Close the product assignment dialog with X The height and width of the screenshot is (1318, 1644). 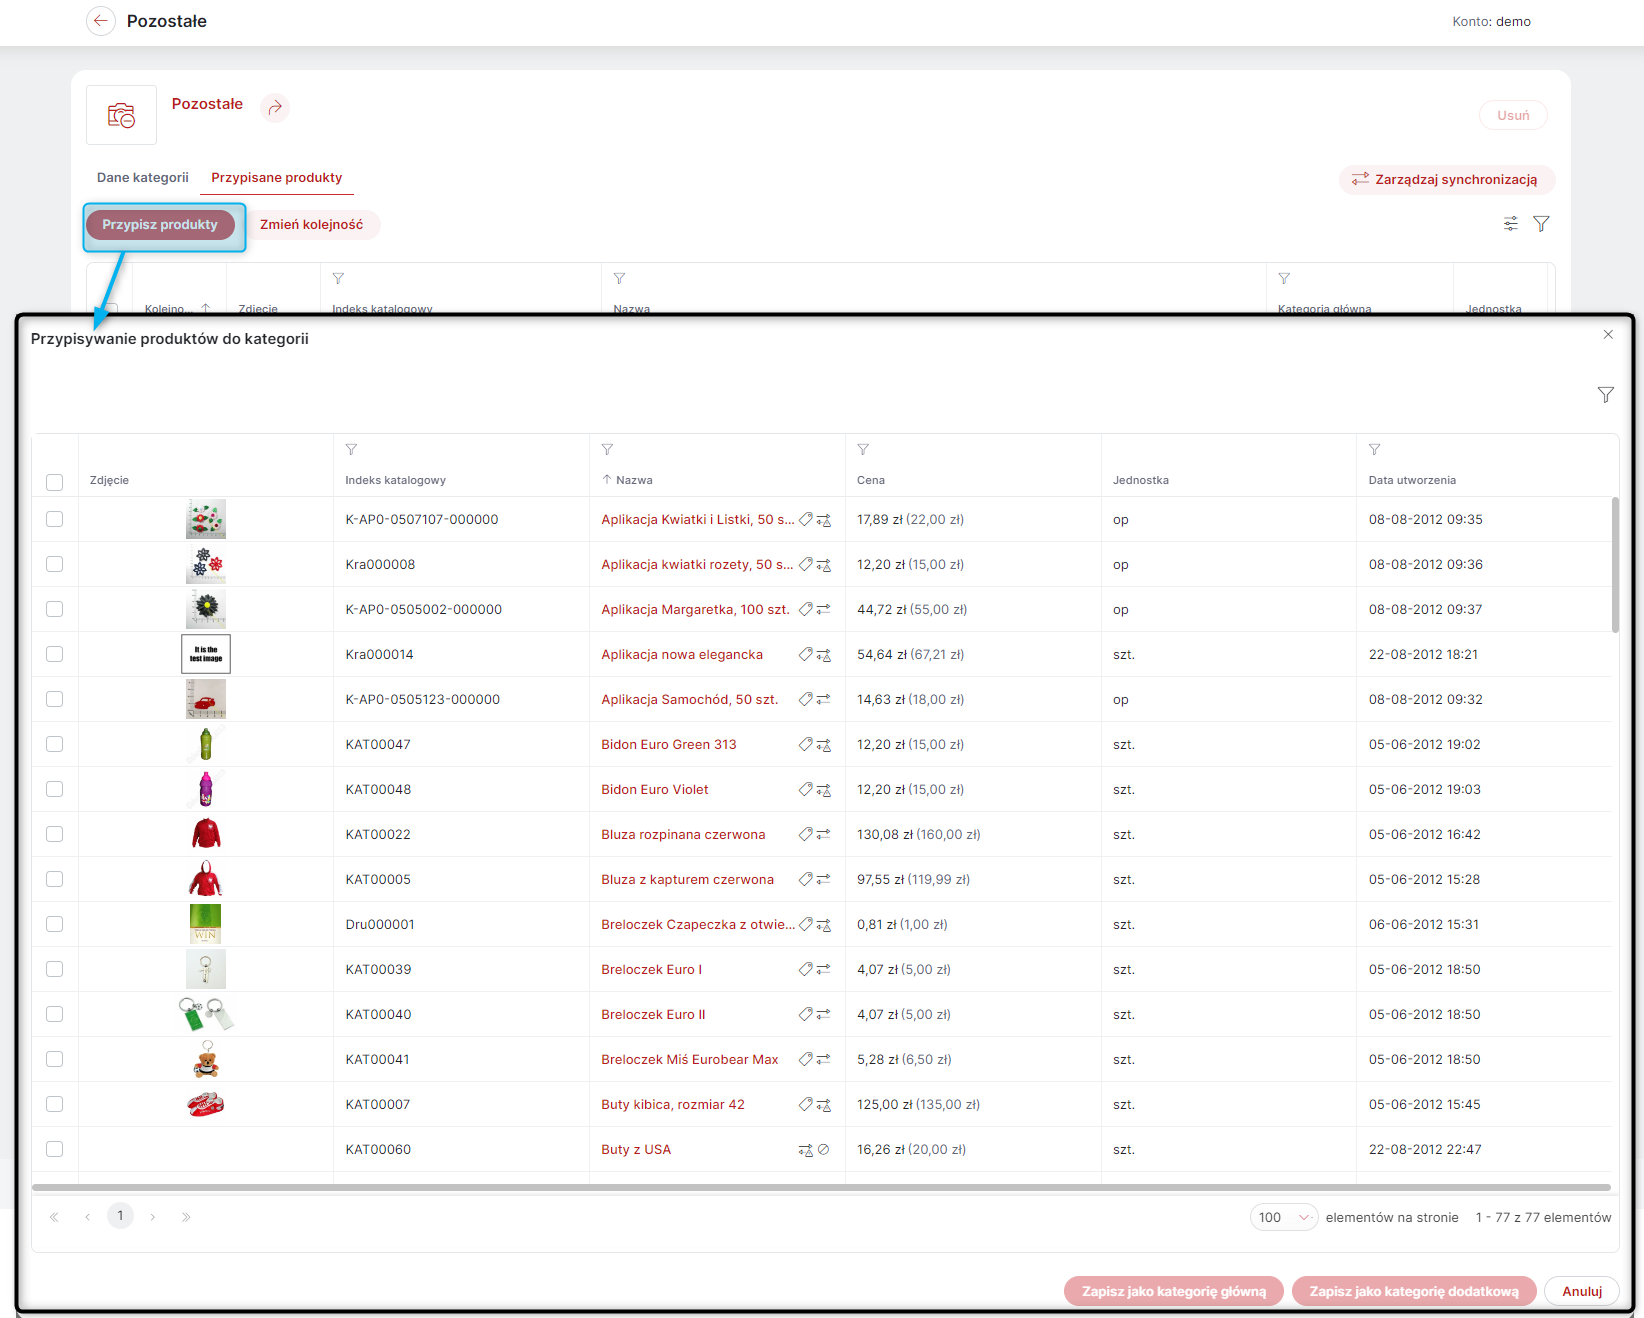1608,335
